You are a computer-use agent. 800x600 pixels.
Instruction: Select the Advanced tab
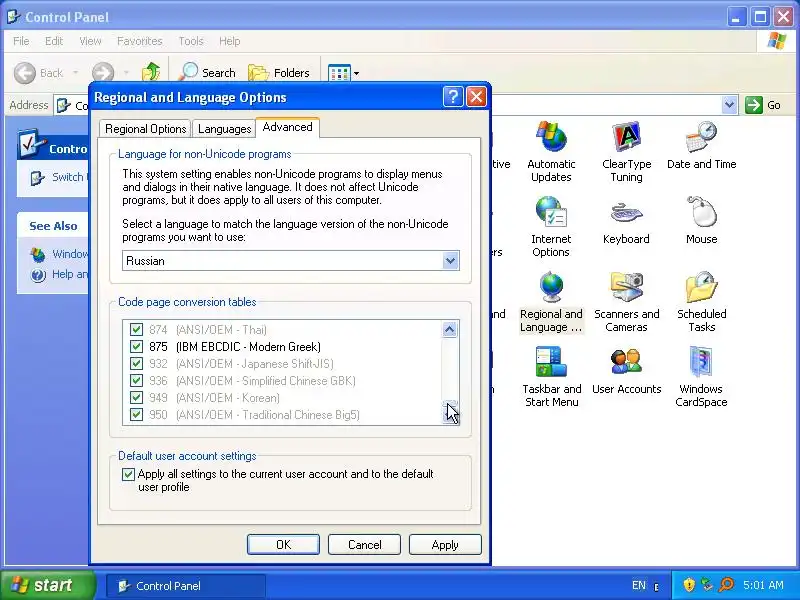pyautogui.click(x=287, y=127)
